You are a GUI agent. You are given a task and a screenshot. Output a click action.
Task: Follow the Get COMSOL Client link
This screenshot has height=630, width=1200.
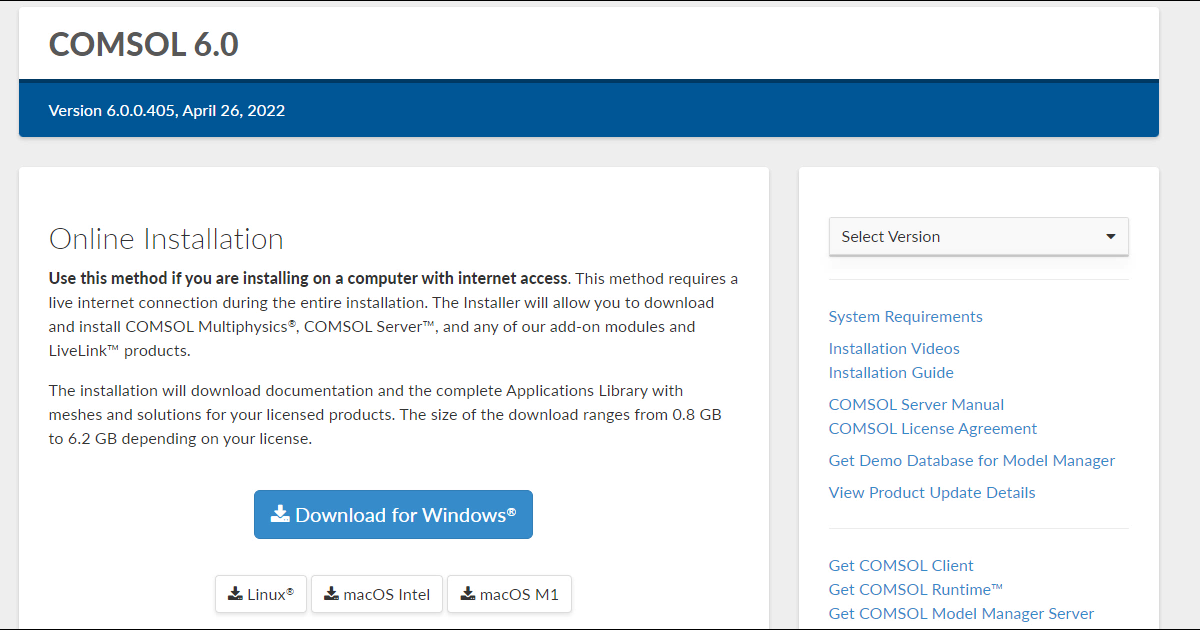900,566
